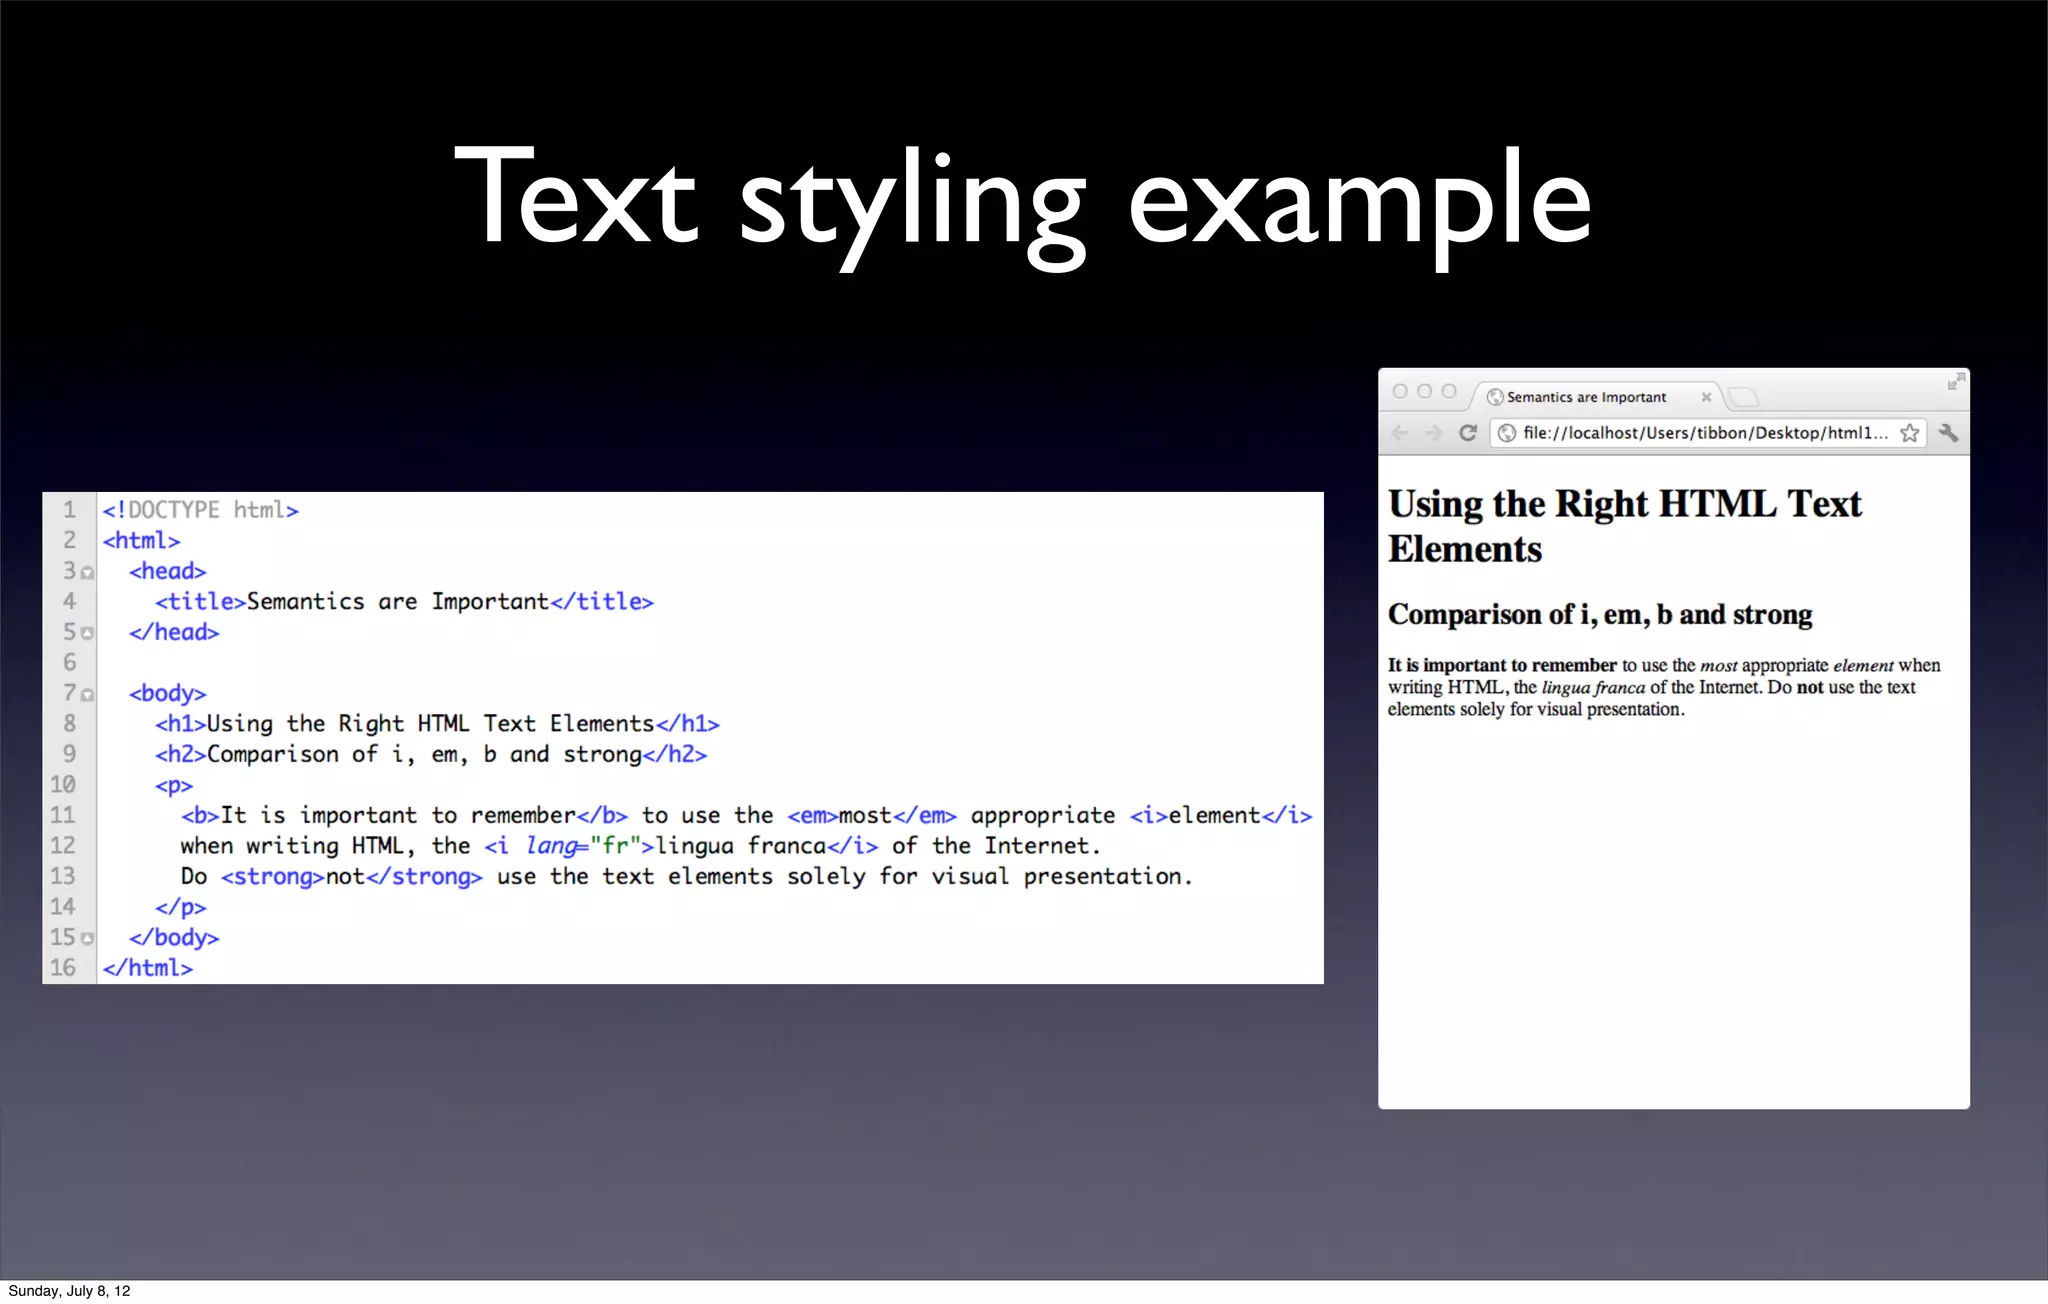Bookmark the page using the star icon
Viewport: 2048px width, 1304px height.
pyautogui.click(x=1910, y=433)
